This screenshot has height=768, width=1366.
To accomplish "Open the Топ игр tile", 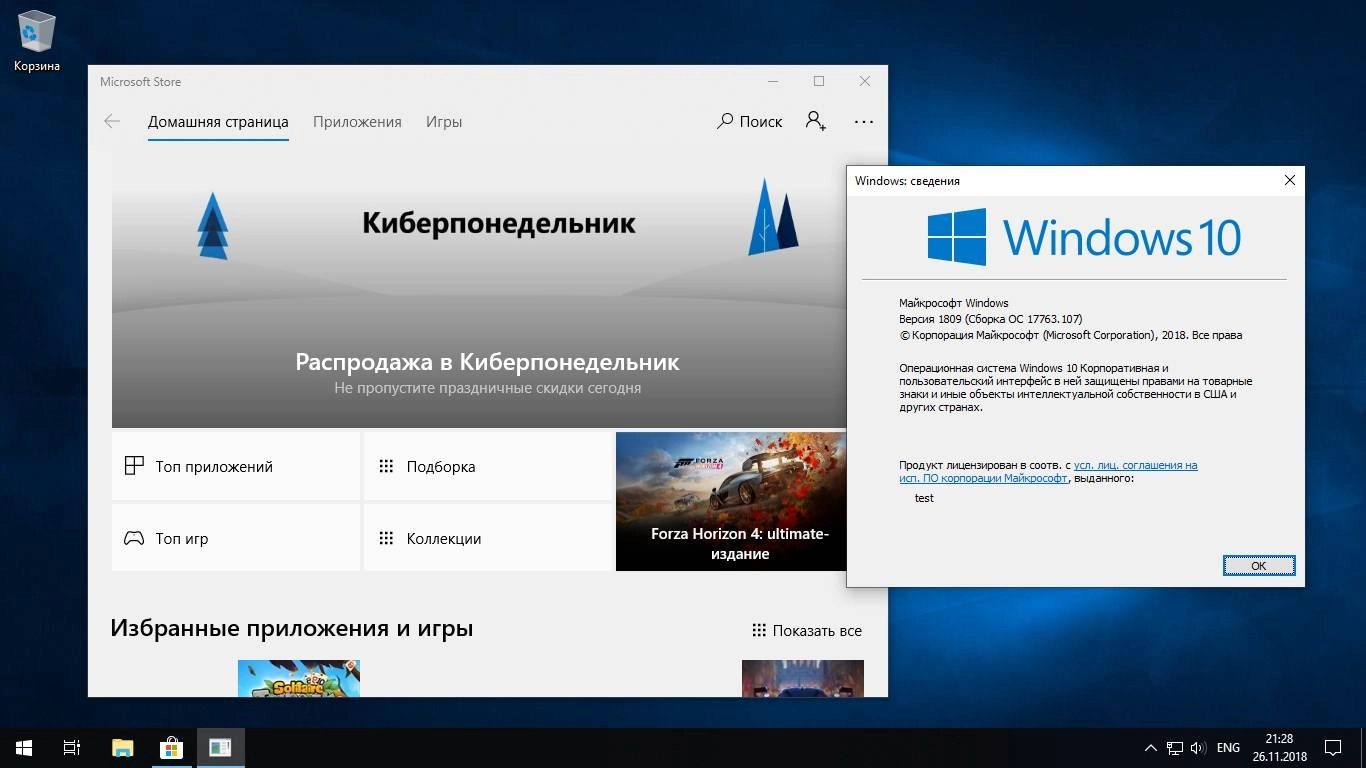I will [x=236, y=538].
